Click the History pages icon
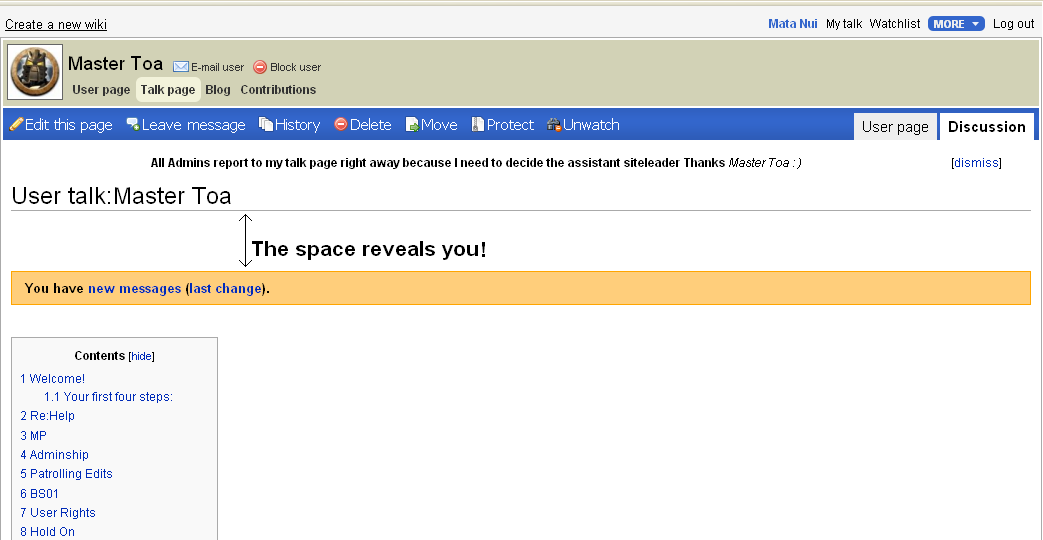The width and height of the screenshot is (1043, 540). tap(266, 124)
